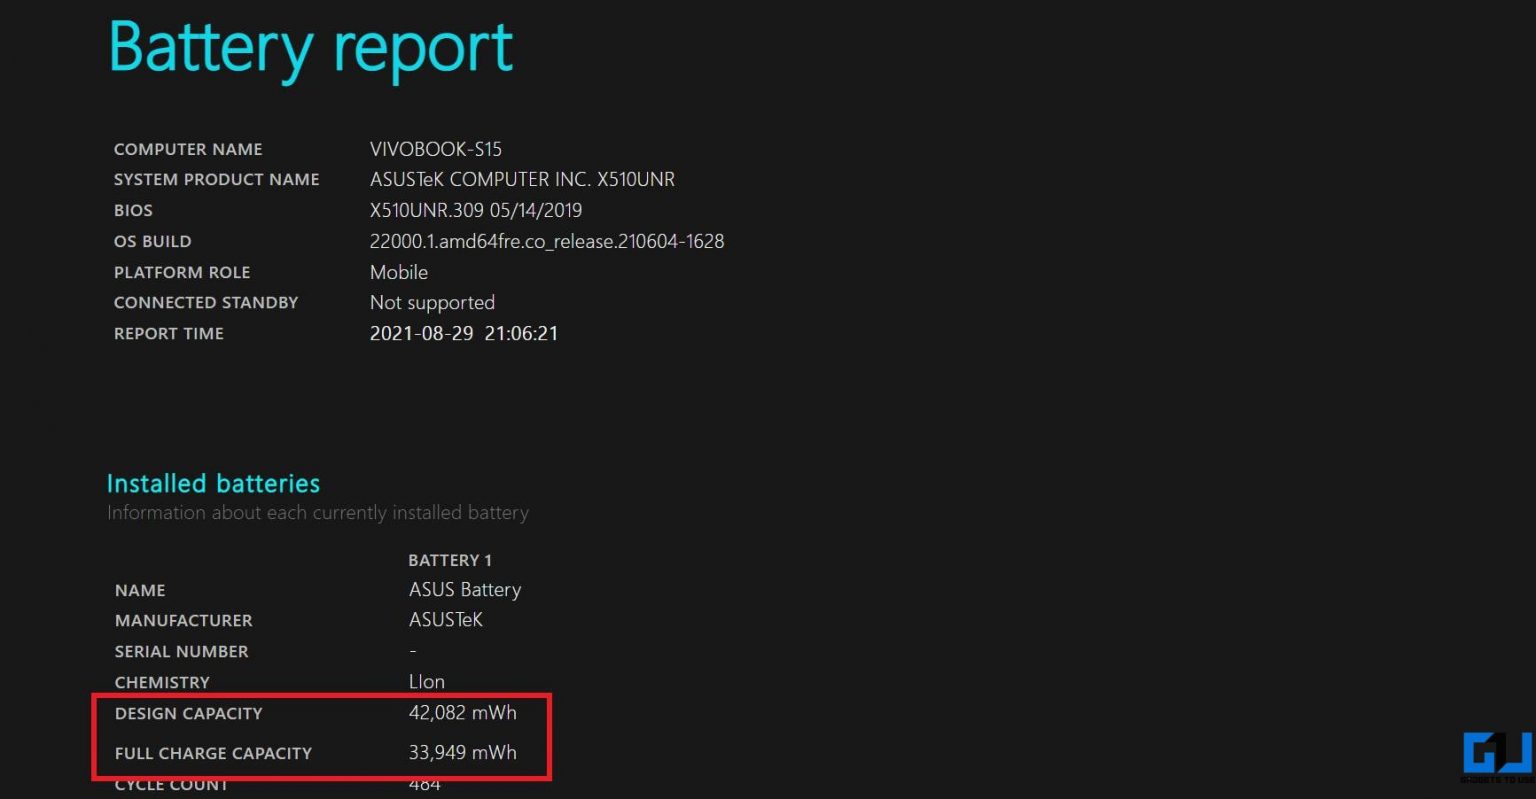Click the FULL CHARGE CAPACITY label
Image resolution: width=1536 pixels, height=799 pixels.
212,753
